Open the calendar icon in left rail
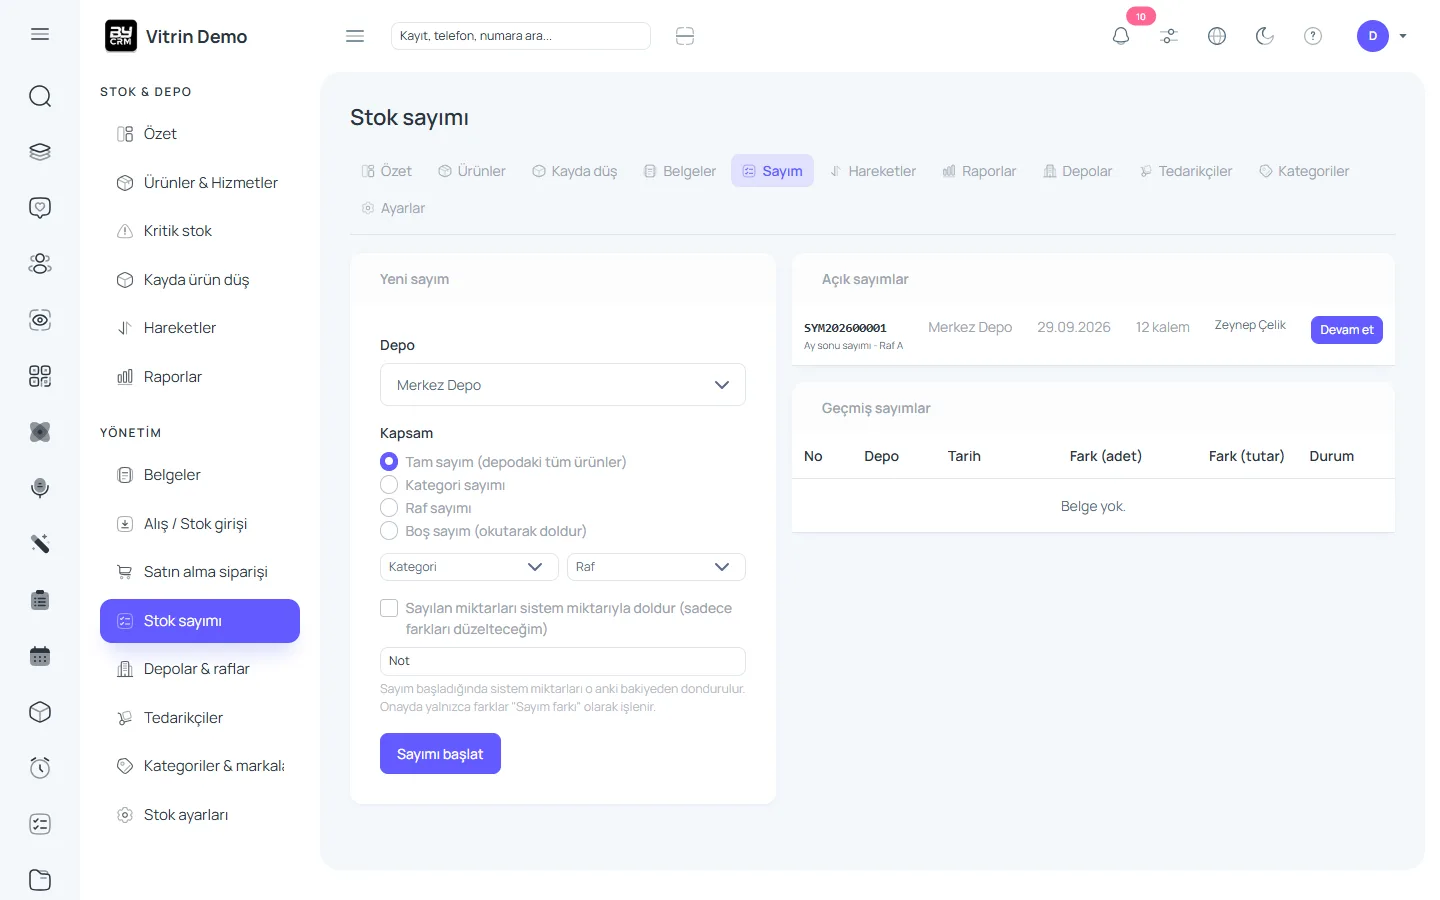The image size is (1440, 900). [40, 656]
